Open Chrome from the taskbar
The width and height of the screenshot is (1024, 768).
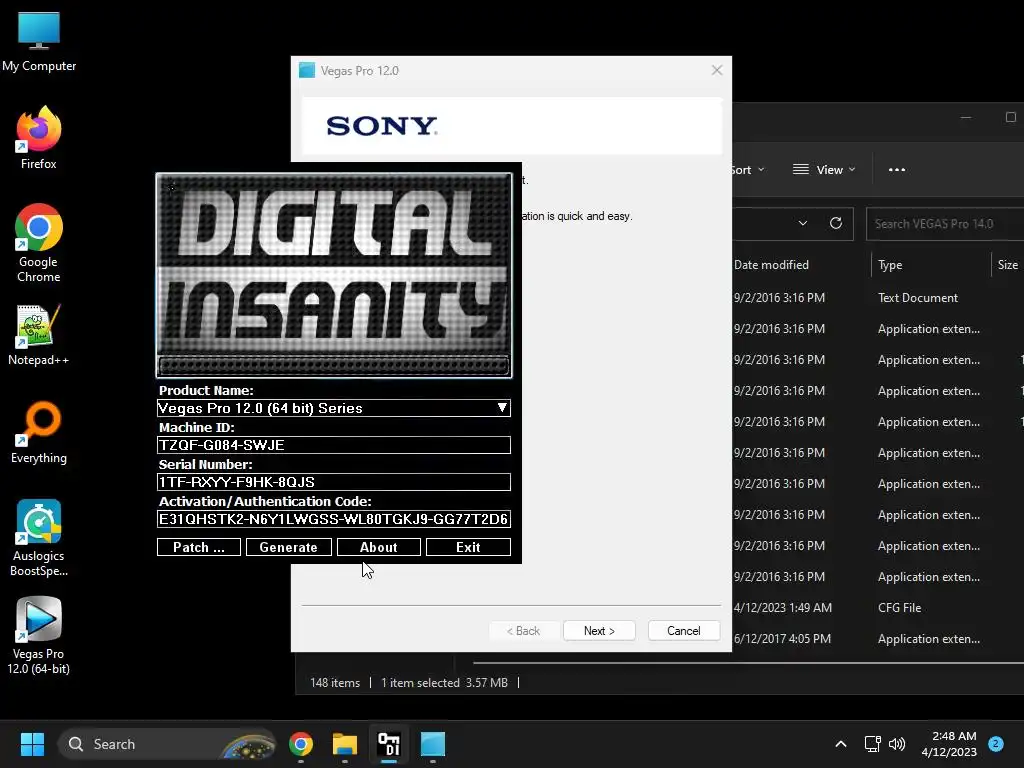[x=301, y=744]
